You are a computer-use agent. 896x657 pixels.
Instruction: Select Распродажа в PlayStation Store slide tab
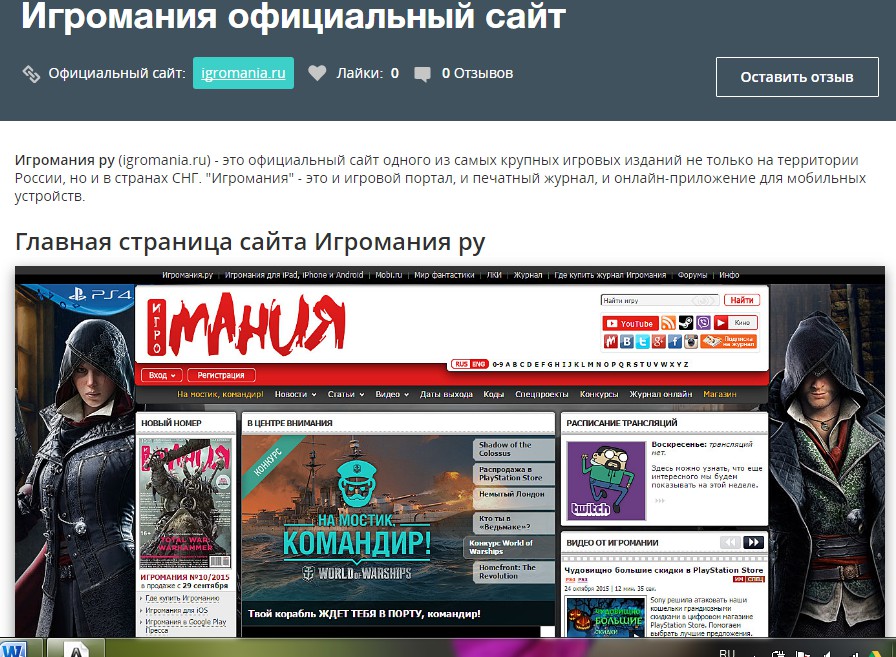click(514, 474)
